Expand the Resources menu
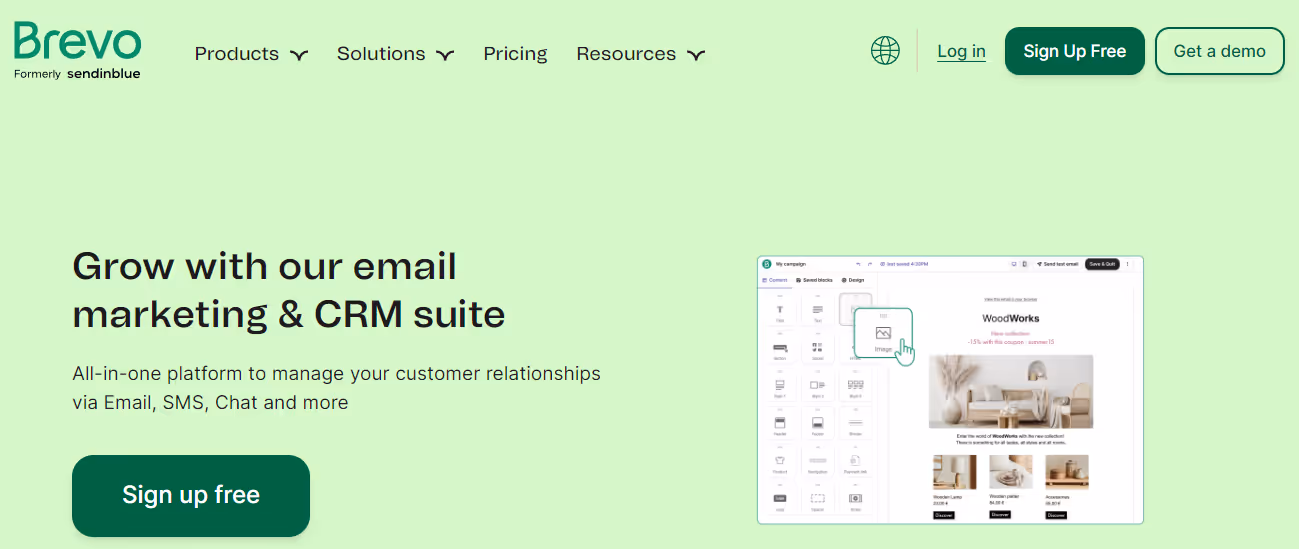The height and width of the screenshot is (549, 1299). click(x=640, y=54)
